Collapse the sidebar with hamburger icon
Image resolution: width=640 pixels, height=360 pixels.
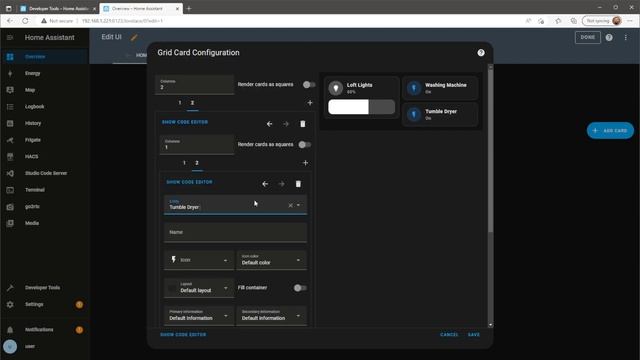click(x=10, y=38)
